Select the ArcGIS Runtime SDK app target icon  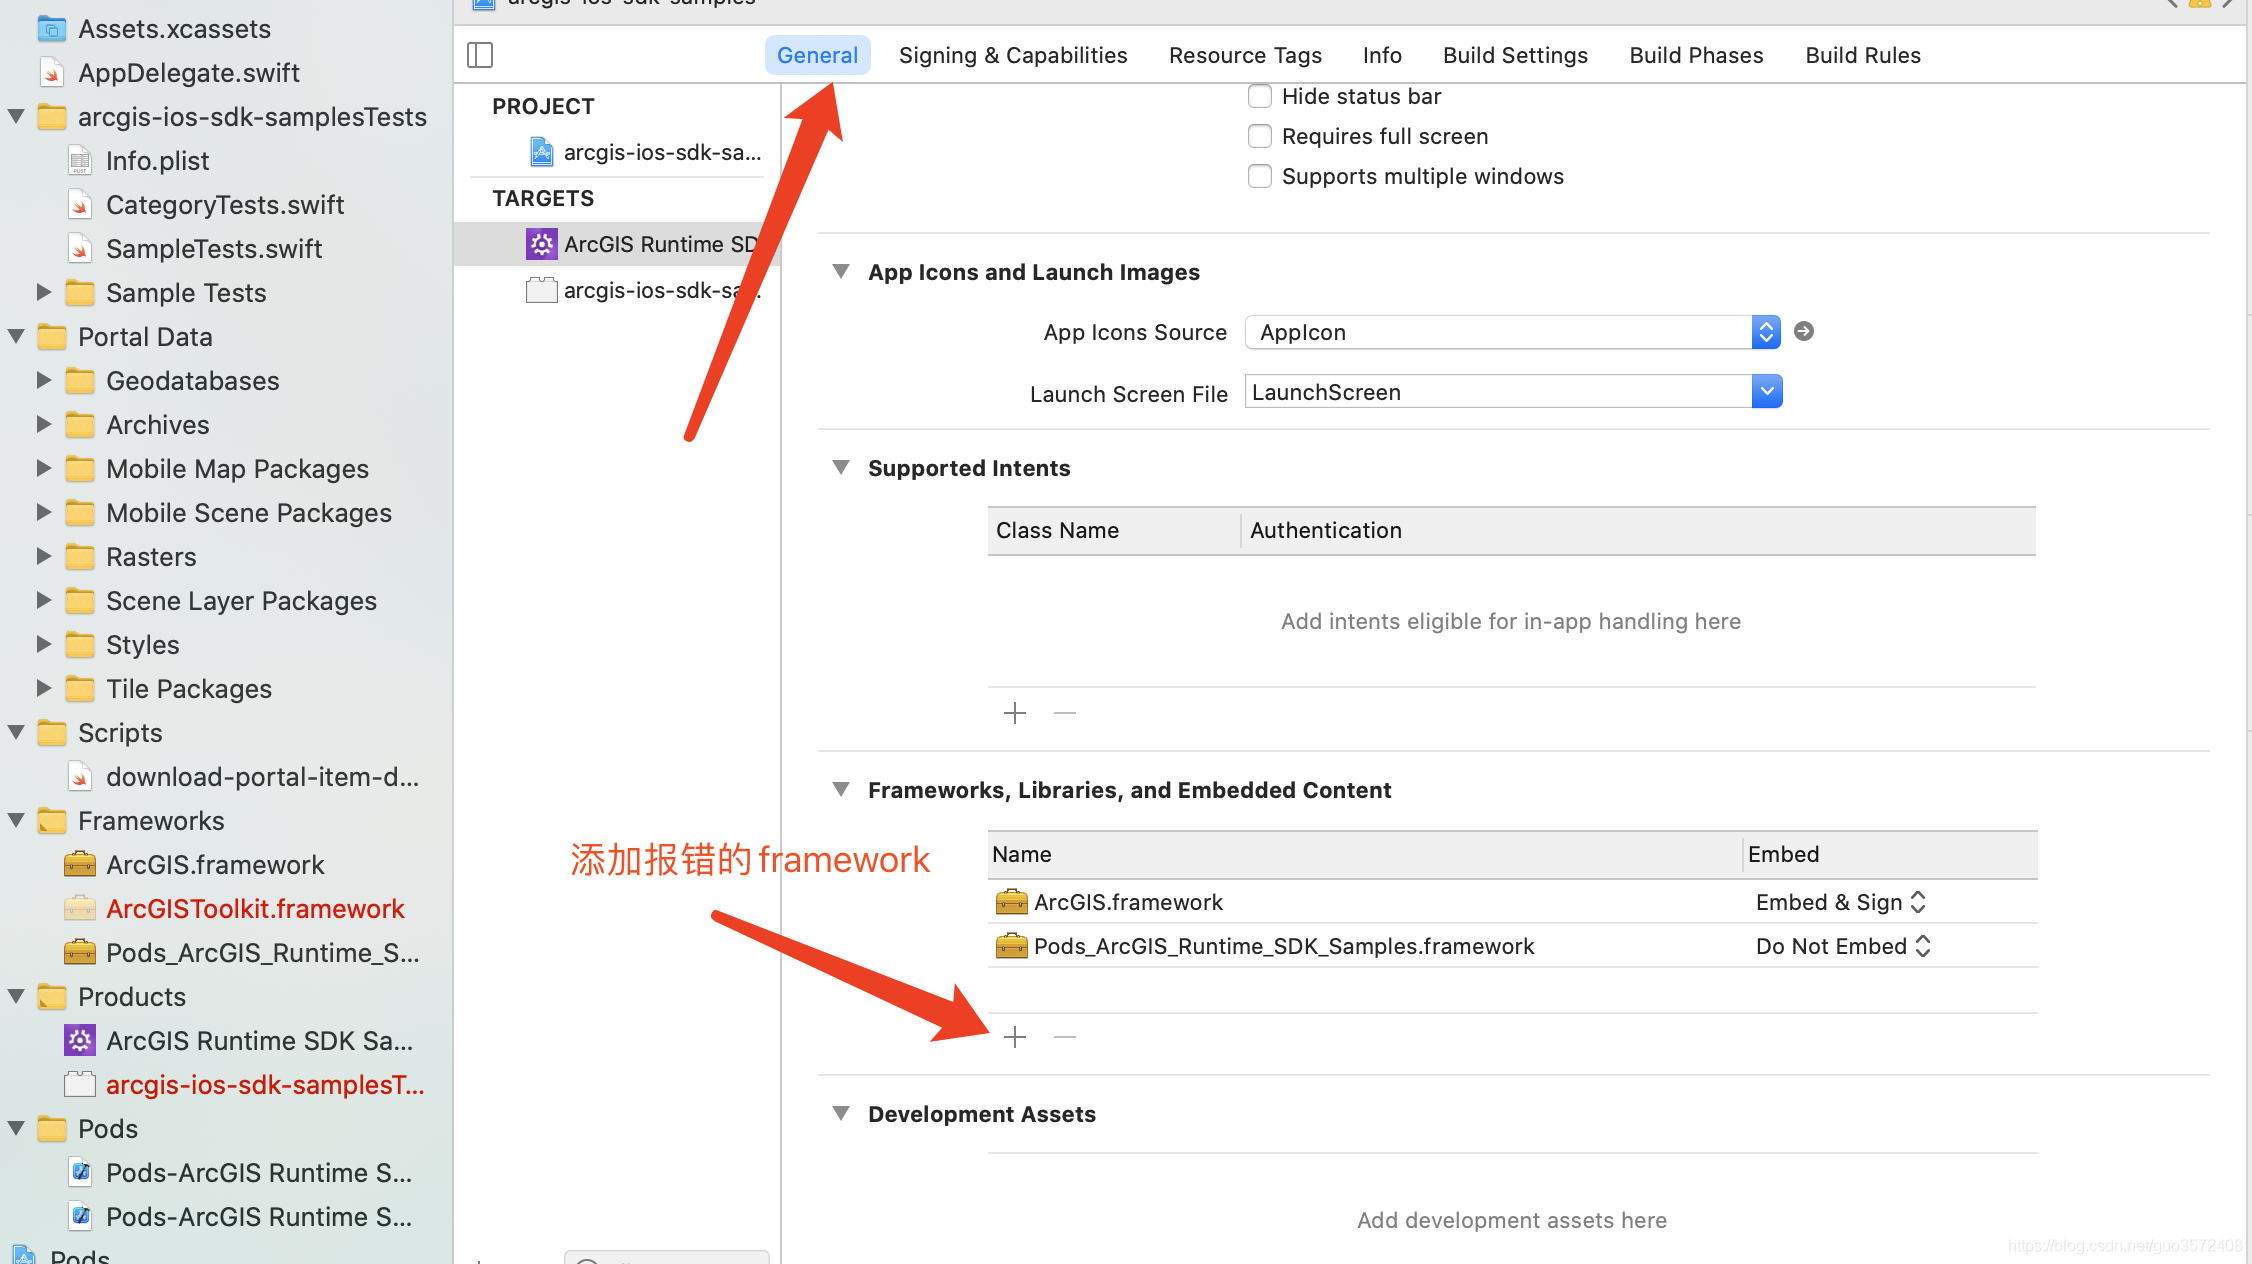pos(541,244)
